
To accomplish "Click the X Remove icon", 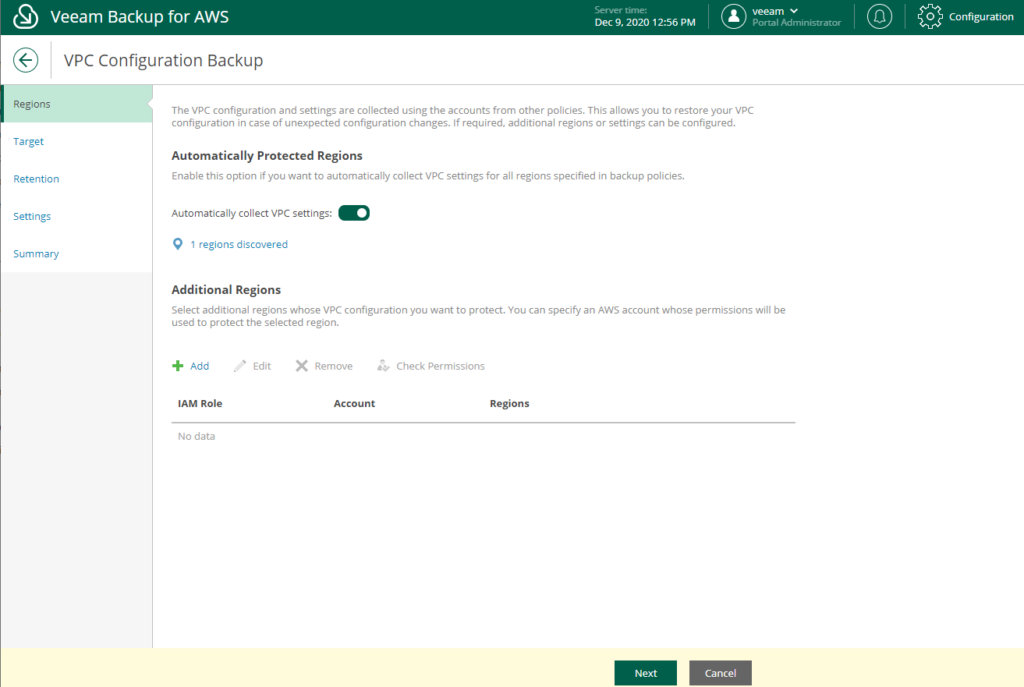I will click(302, 366).
